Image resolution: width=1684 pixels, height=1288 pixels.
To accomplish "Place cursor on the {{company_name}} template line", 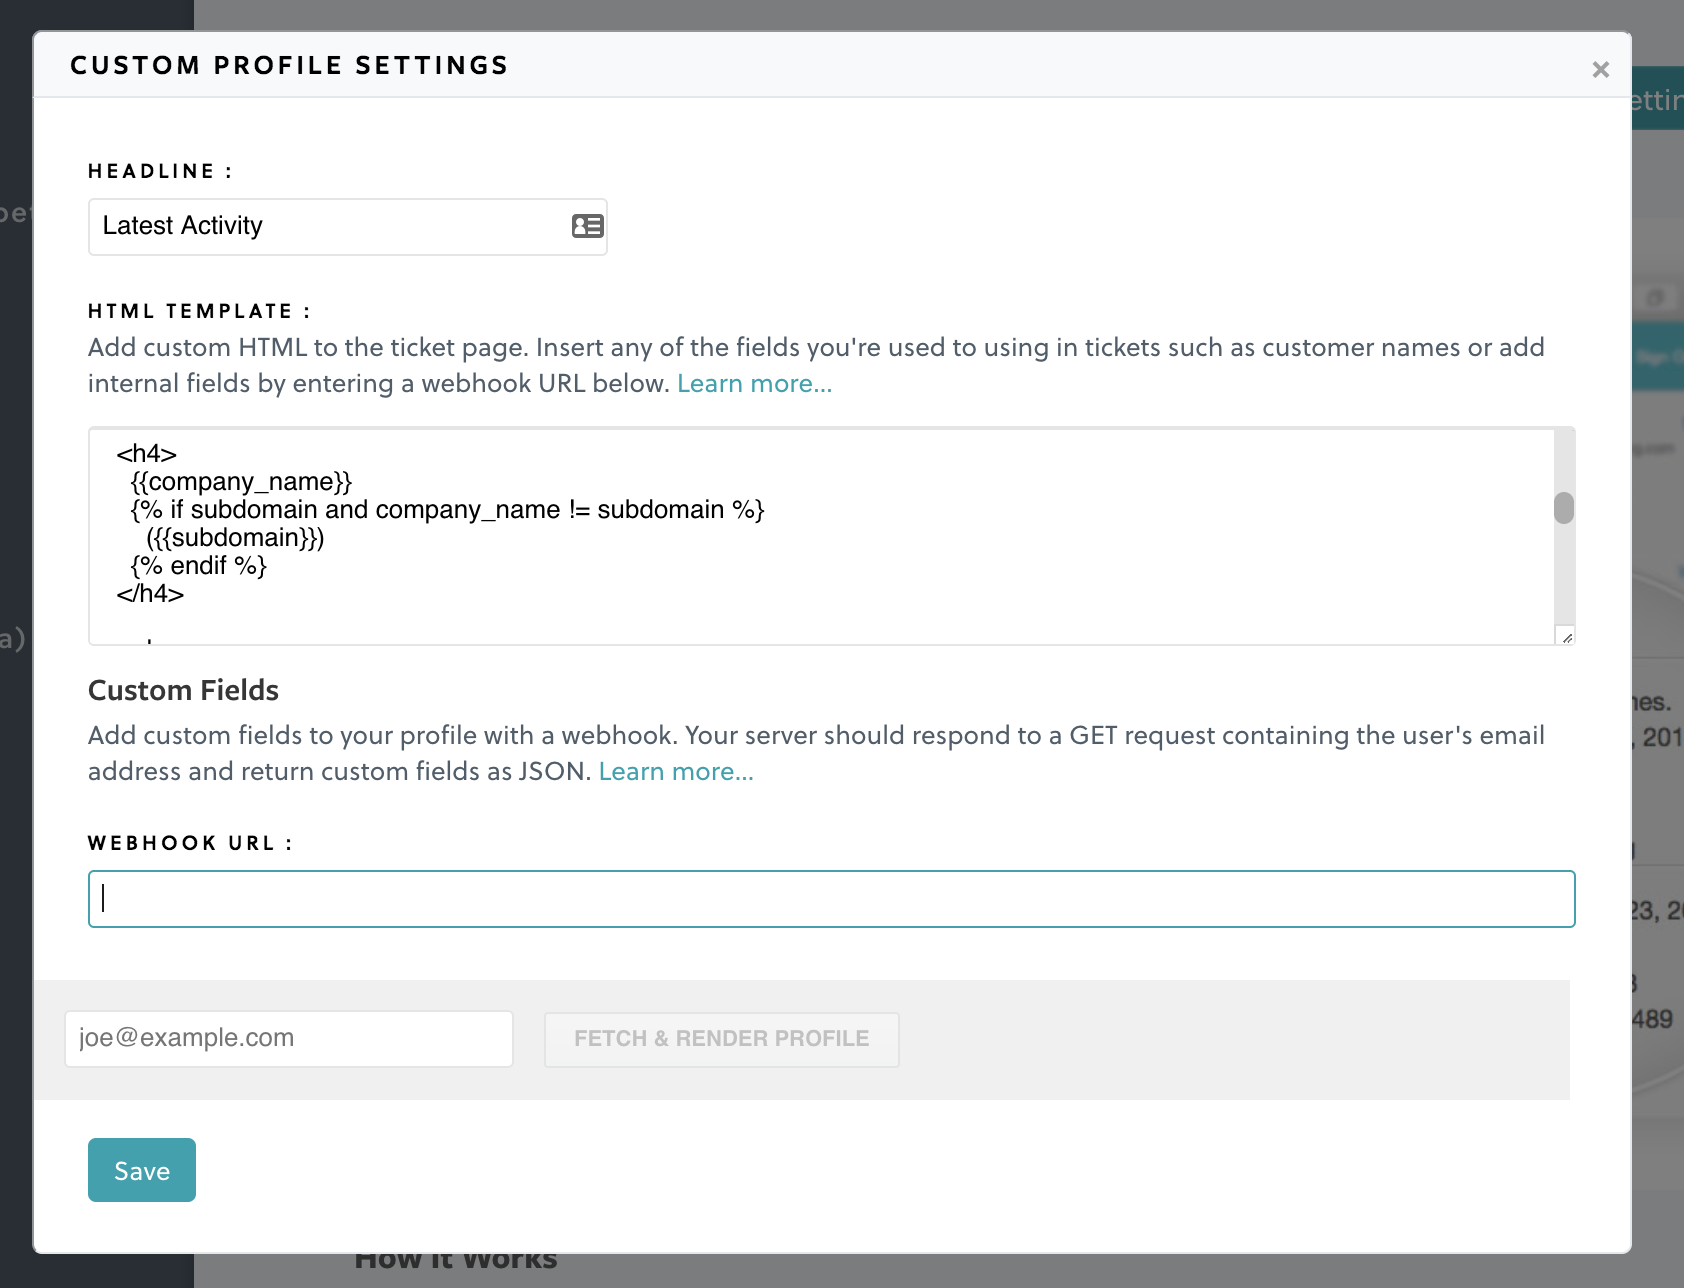I will tap(241, 482).
